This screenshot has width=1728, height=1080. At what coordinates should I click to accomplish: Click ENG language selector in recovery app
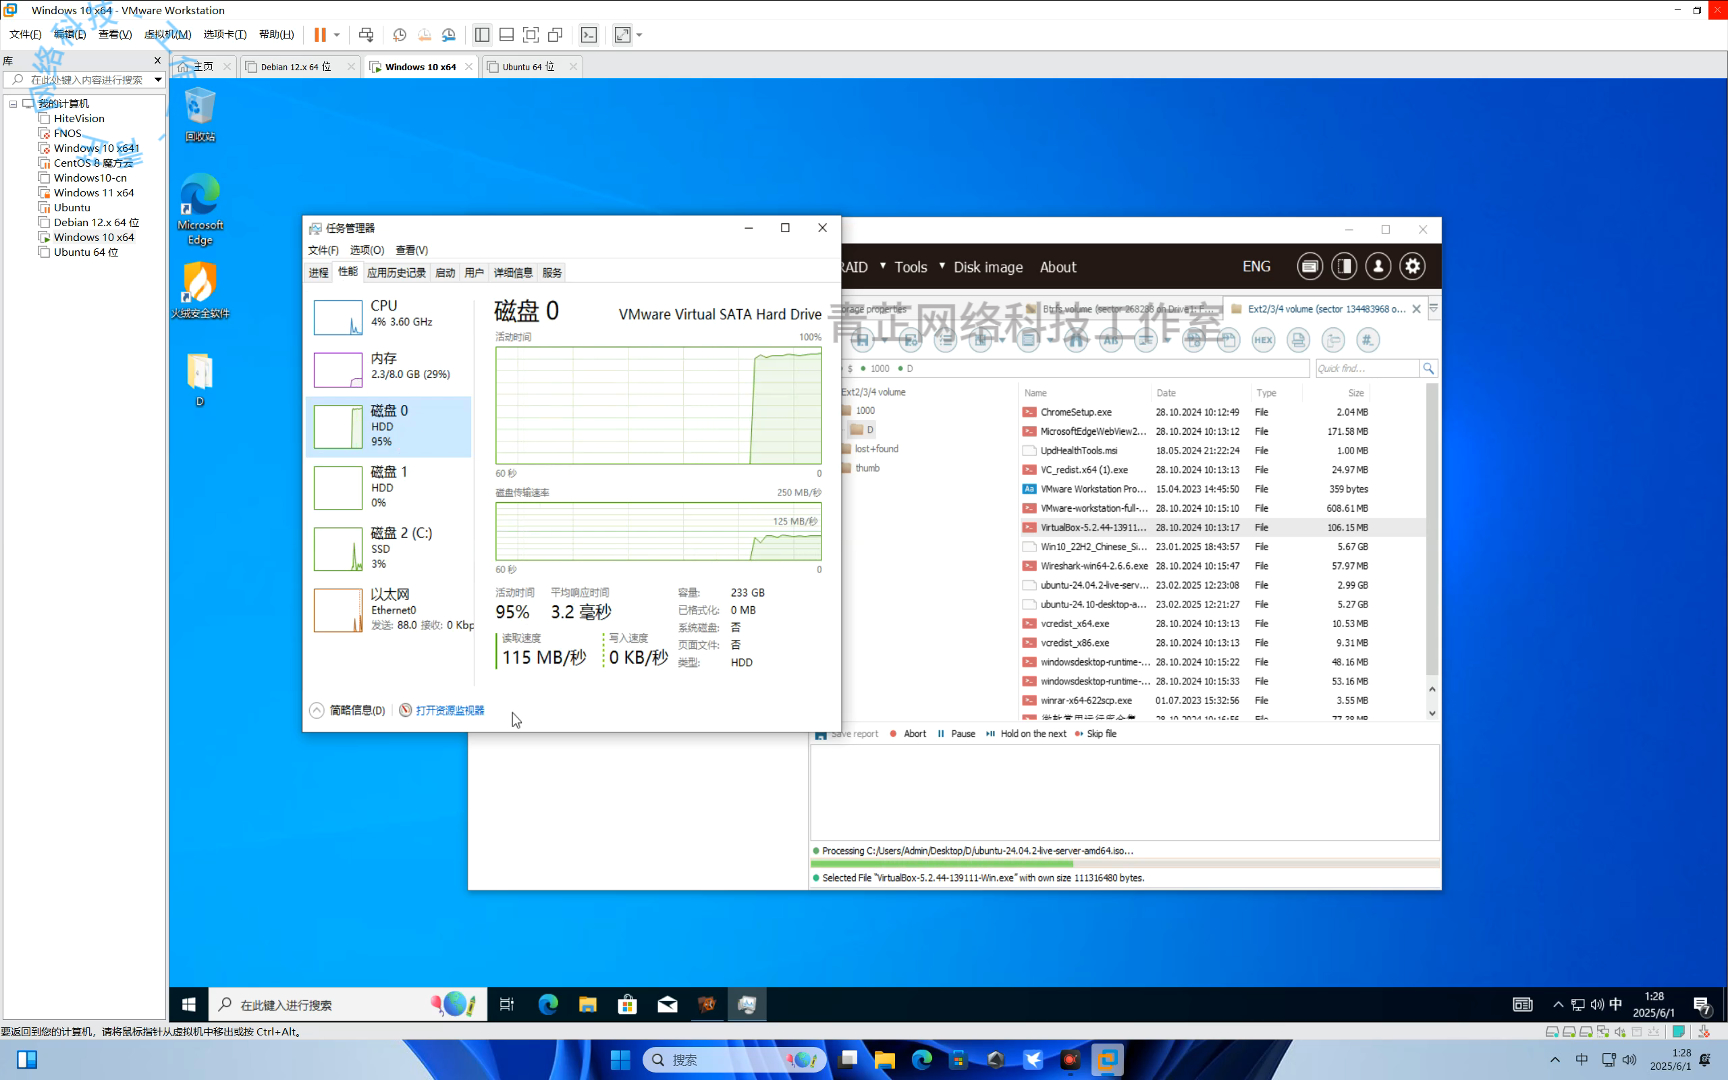click(1256, 266)
